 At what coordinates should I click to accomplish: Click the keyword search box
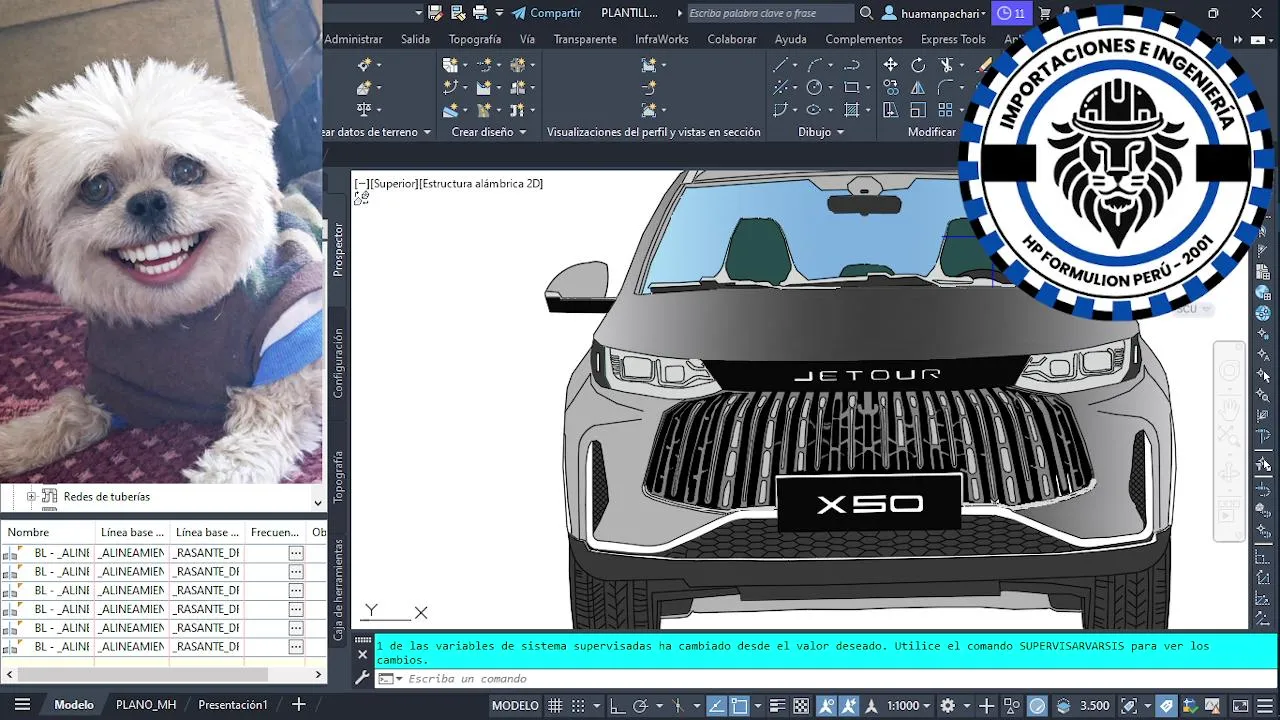[x=769, y=13]
